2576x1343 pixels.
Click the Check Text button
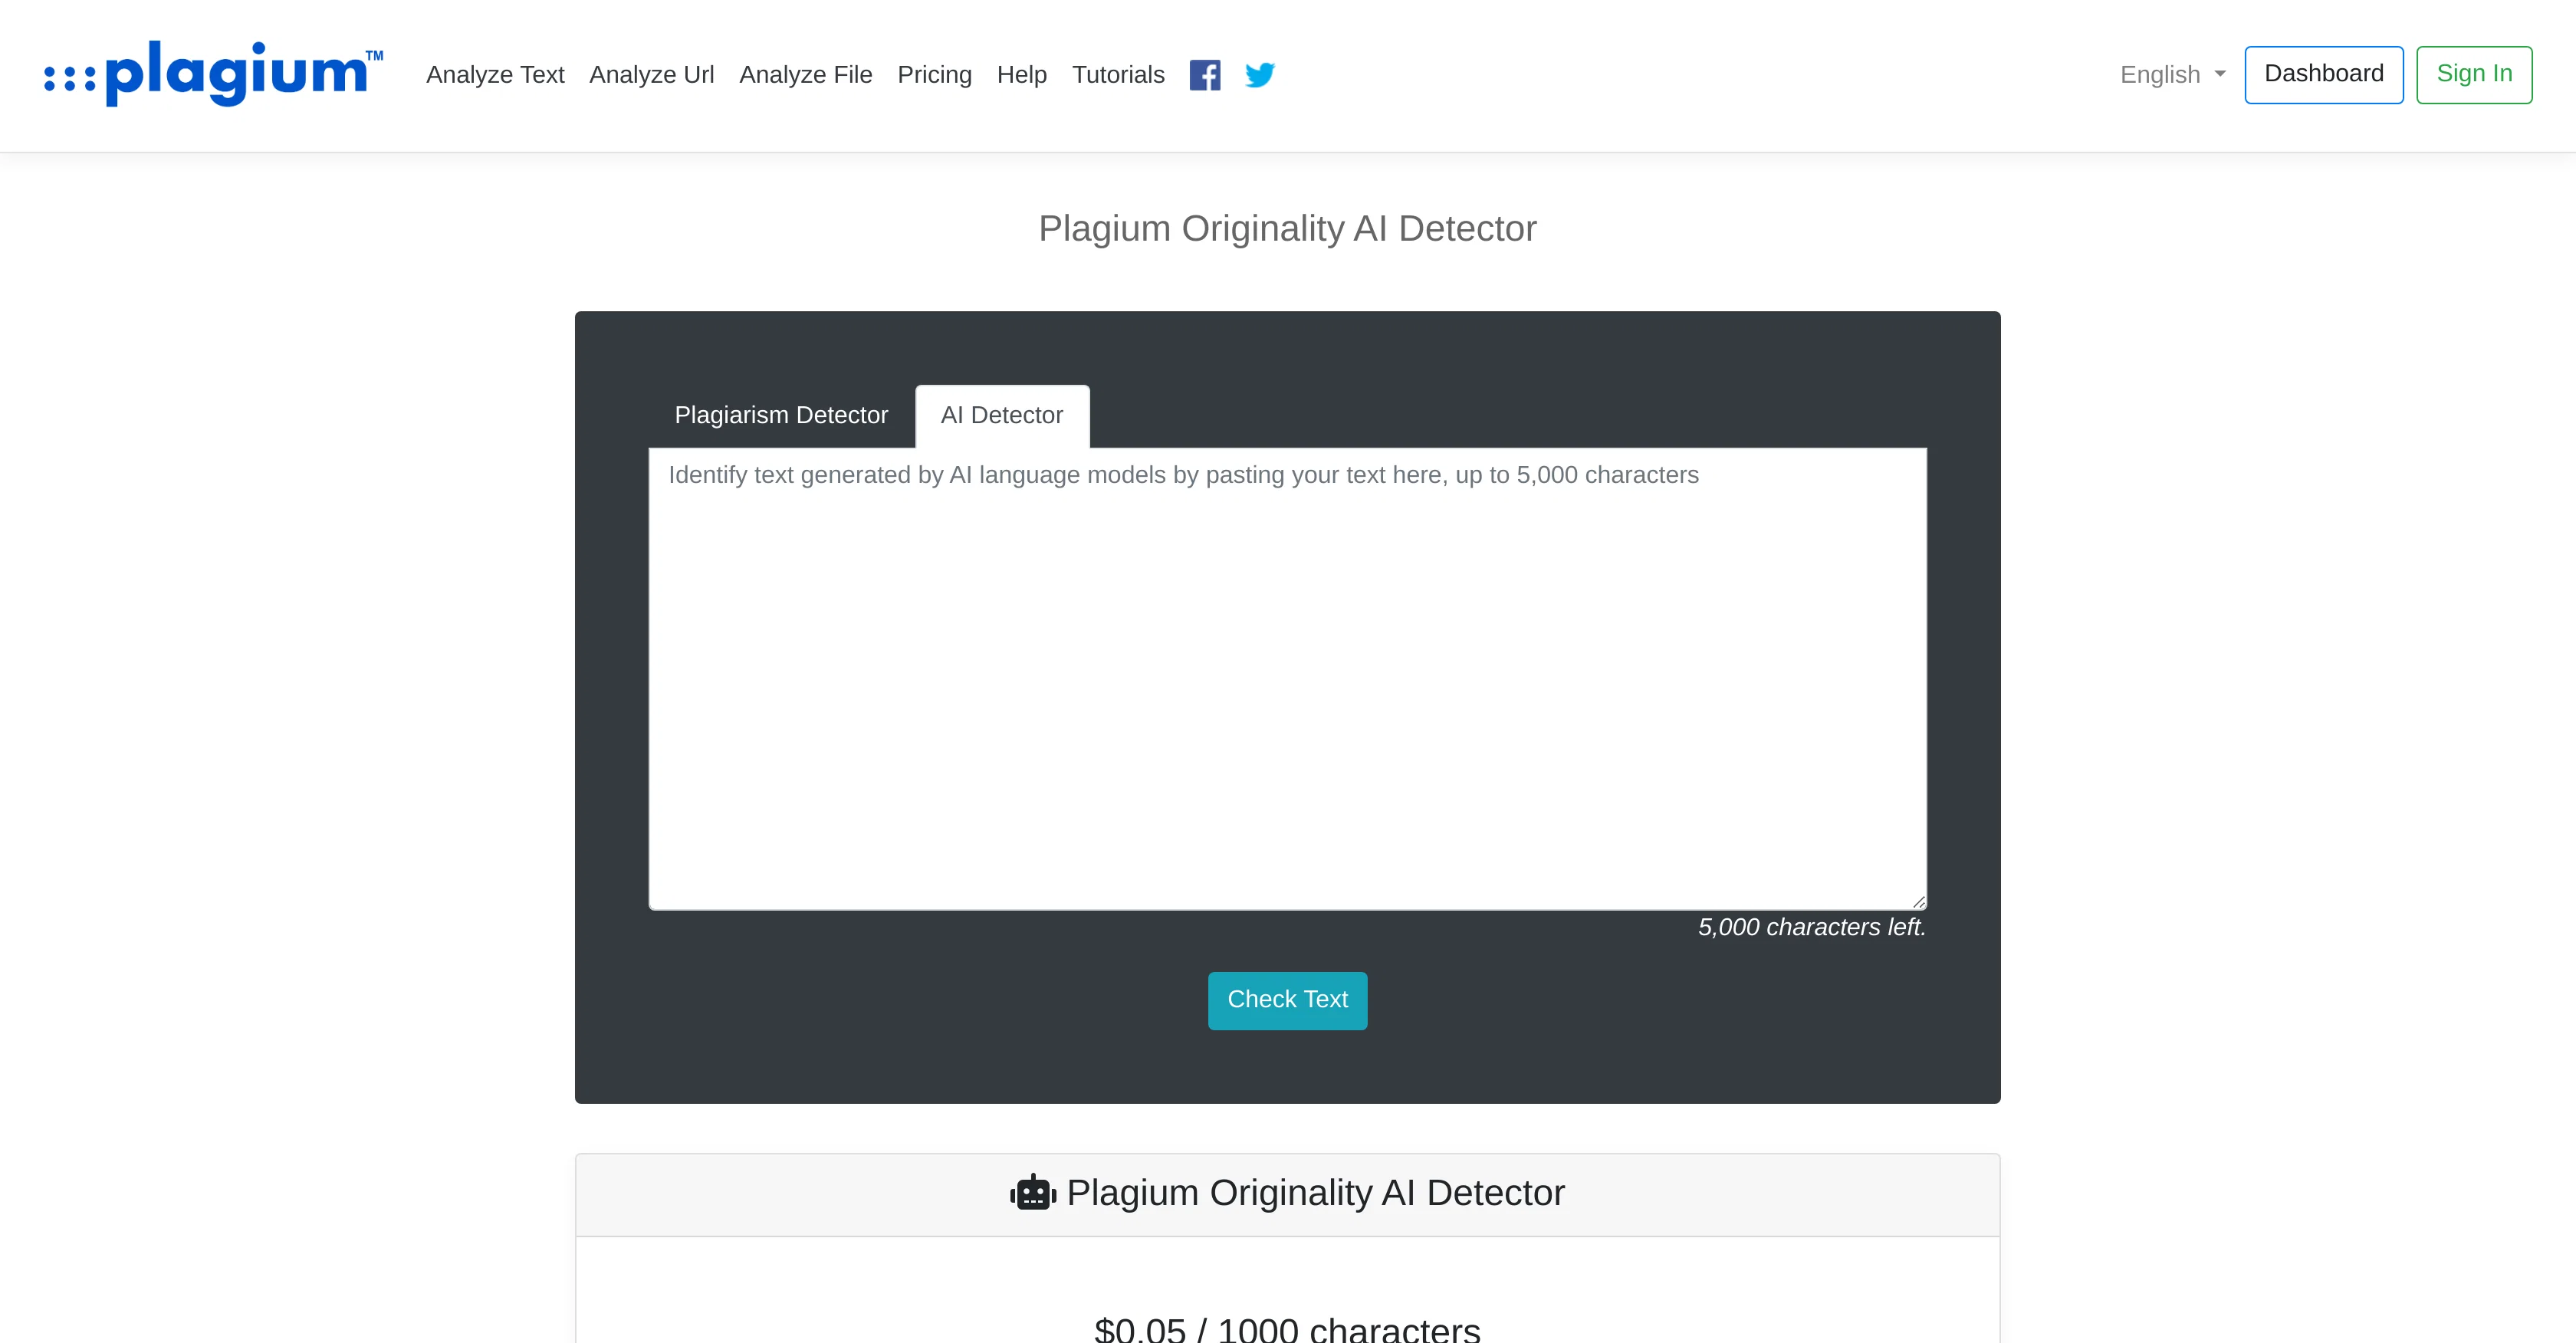click(1287, 1000)
